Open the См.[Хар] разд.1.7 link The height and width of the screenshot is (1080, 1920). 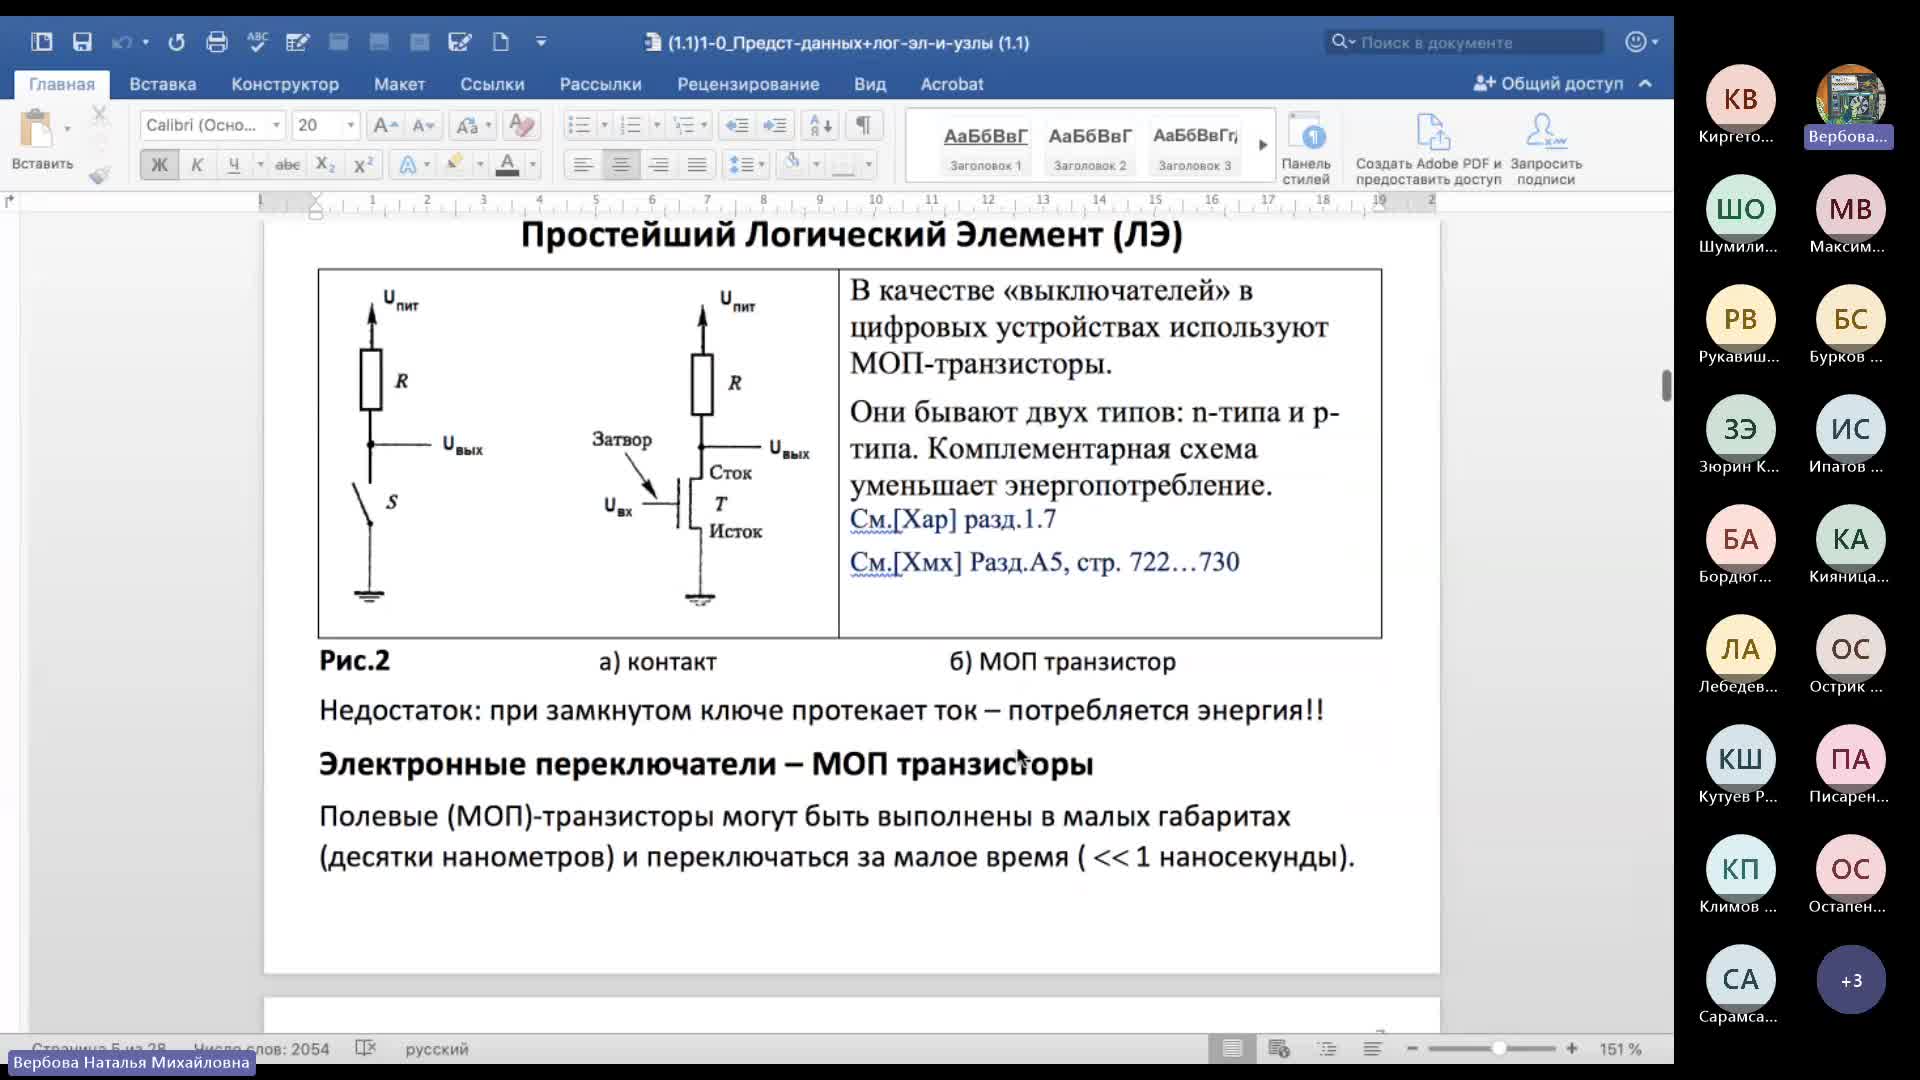(x=952, y=519)
